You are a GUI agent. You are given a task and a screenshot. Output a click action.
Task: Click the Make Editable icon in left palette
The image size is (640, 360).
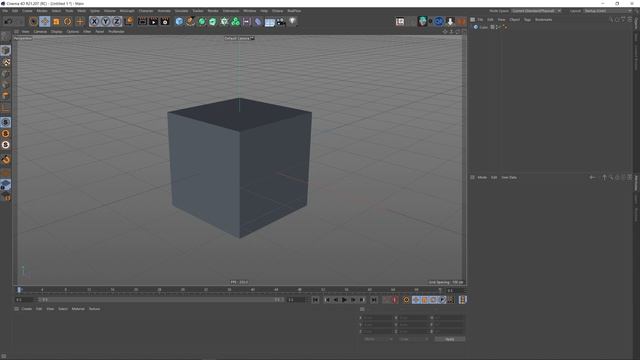6,37
